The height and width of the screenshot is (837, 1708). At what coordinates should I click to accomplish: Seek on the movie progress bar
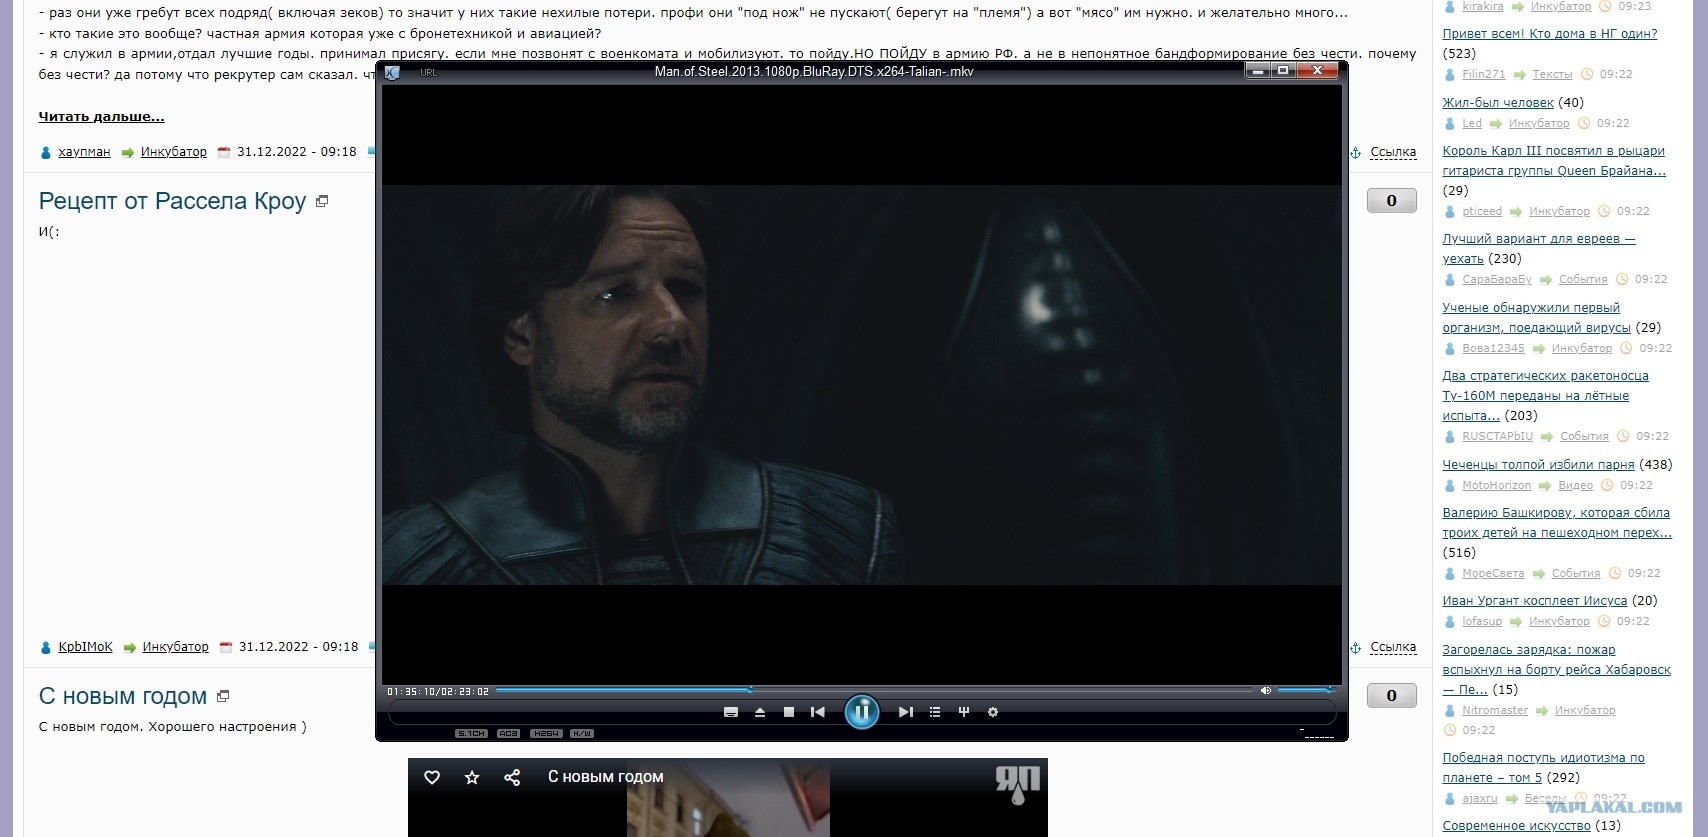click(874, 690)
